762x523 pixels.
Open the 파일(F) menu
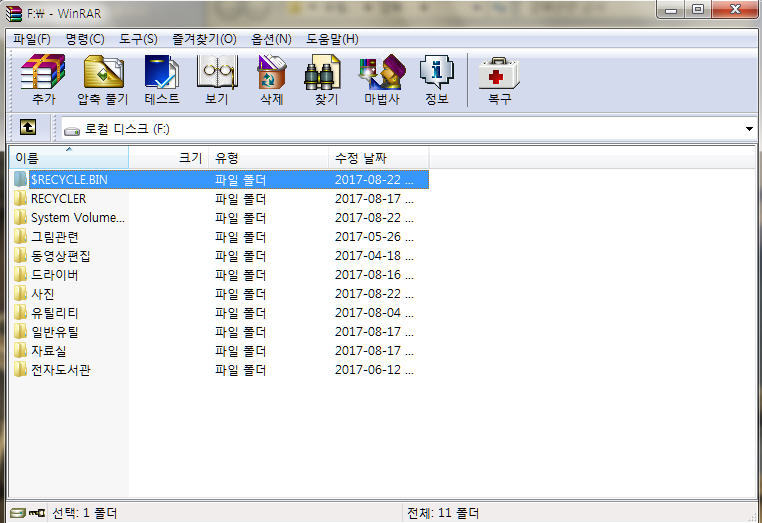click(32, 39)
